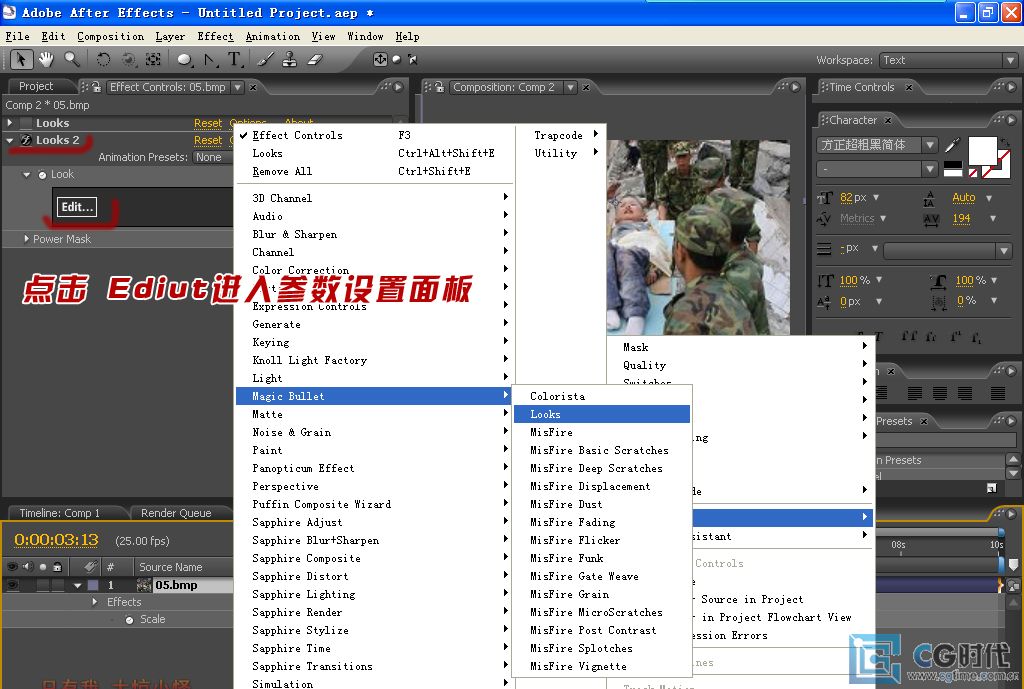This screenshot has width=1024, height=689.
Task: Select the 05.bmp layer name
Action: point(176,585)
